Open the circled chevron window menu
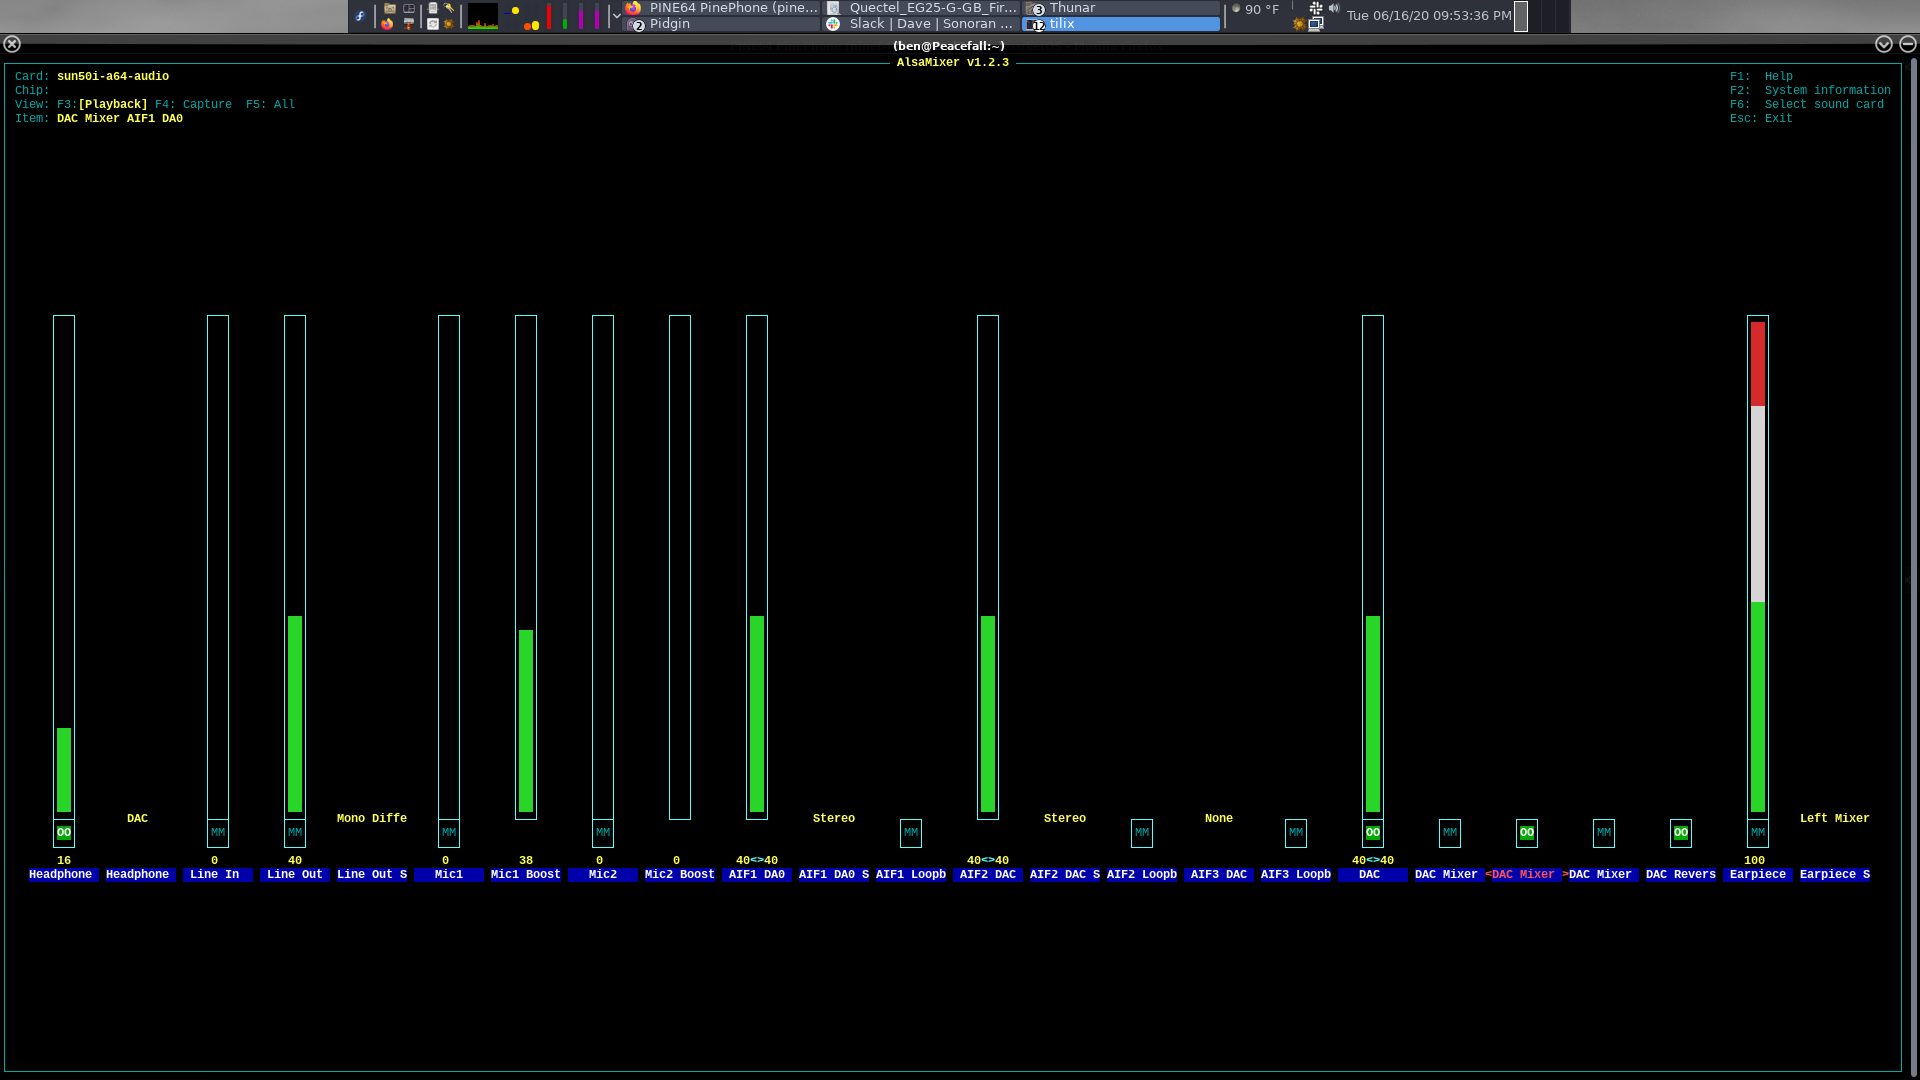This screenshot has height=1080, width=1920. pyautogui.click(x=1883, y=44)
